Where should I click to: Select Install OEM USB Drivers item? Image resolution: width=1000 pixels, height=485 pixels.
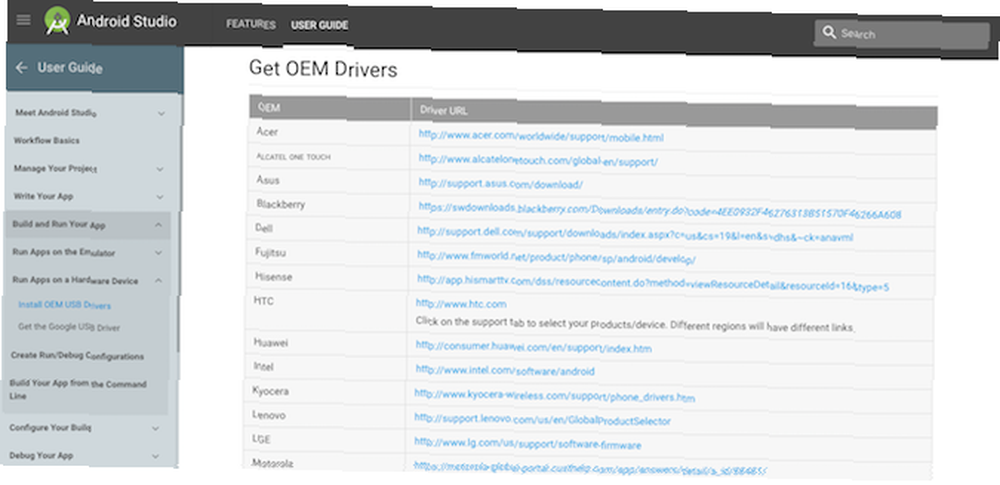point(64,305)
